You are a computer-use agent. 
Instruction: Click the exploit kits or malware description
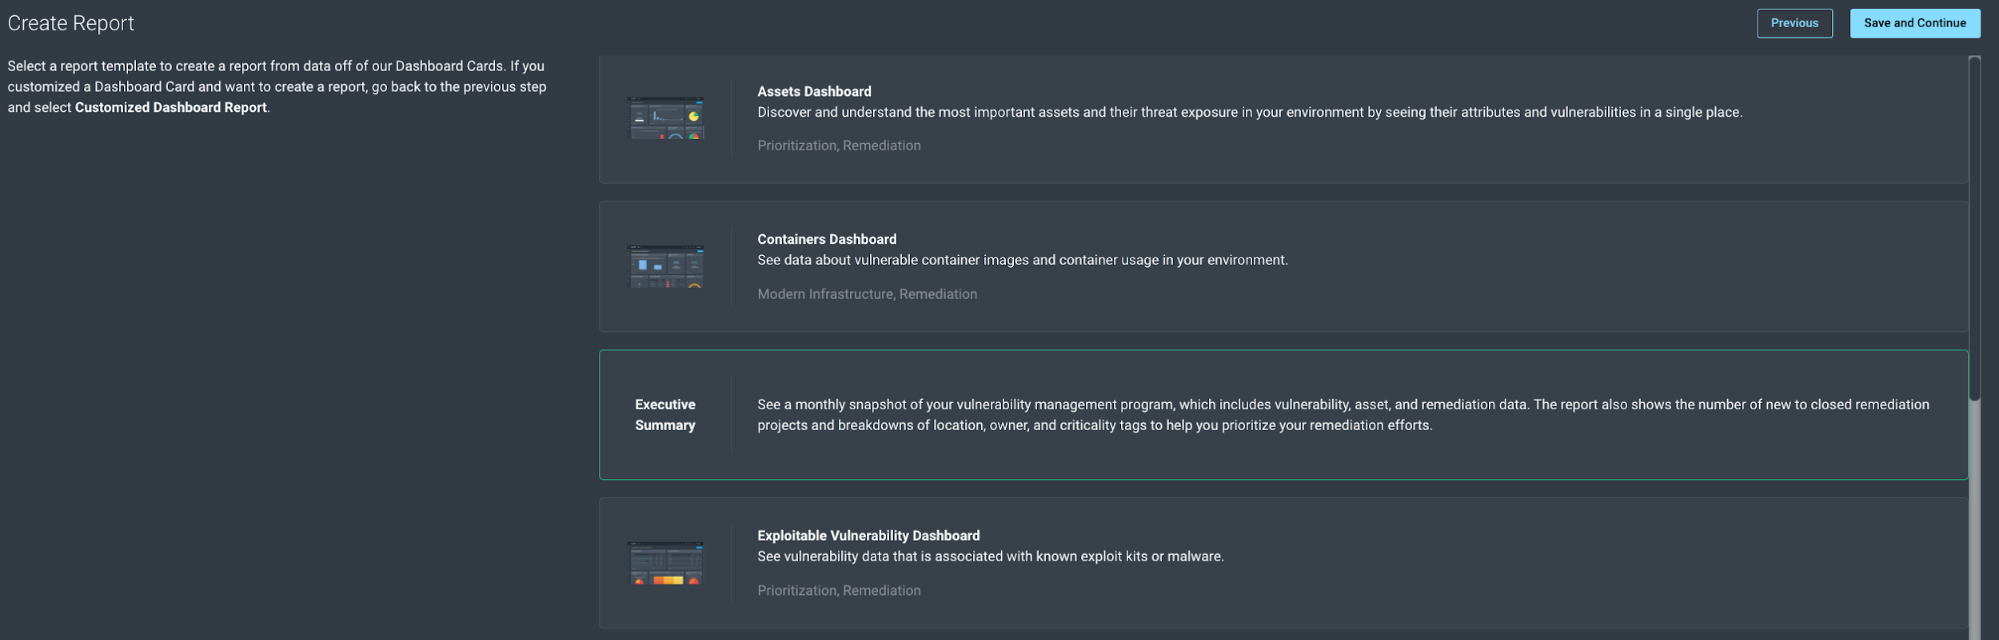(990, 557)
